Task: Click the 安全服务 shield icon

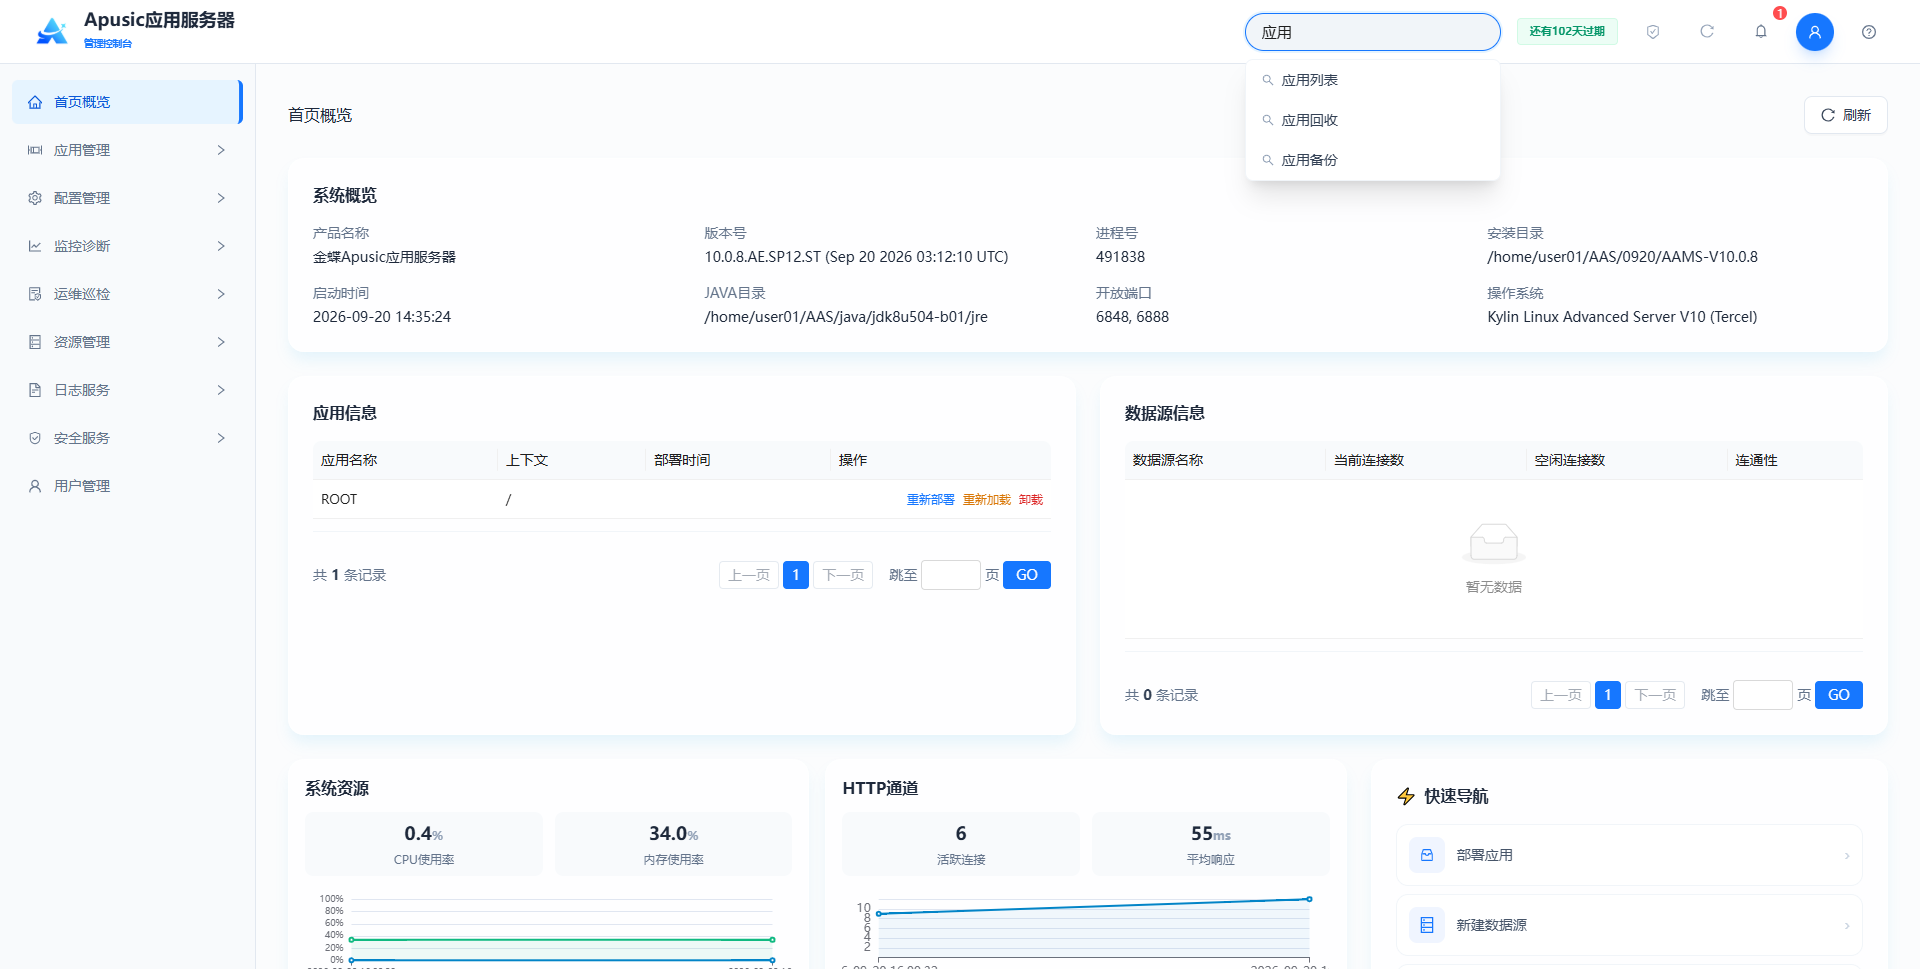Action: click(35, 438)
